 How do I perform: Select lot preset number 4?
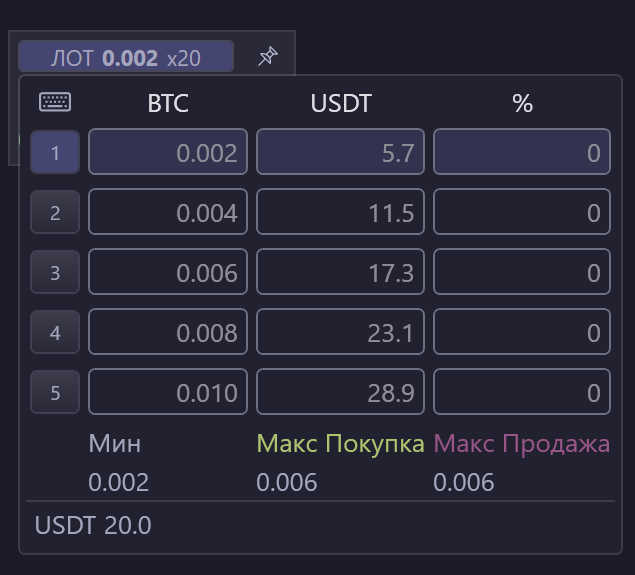55,332
